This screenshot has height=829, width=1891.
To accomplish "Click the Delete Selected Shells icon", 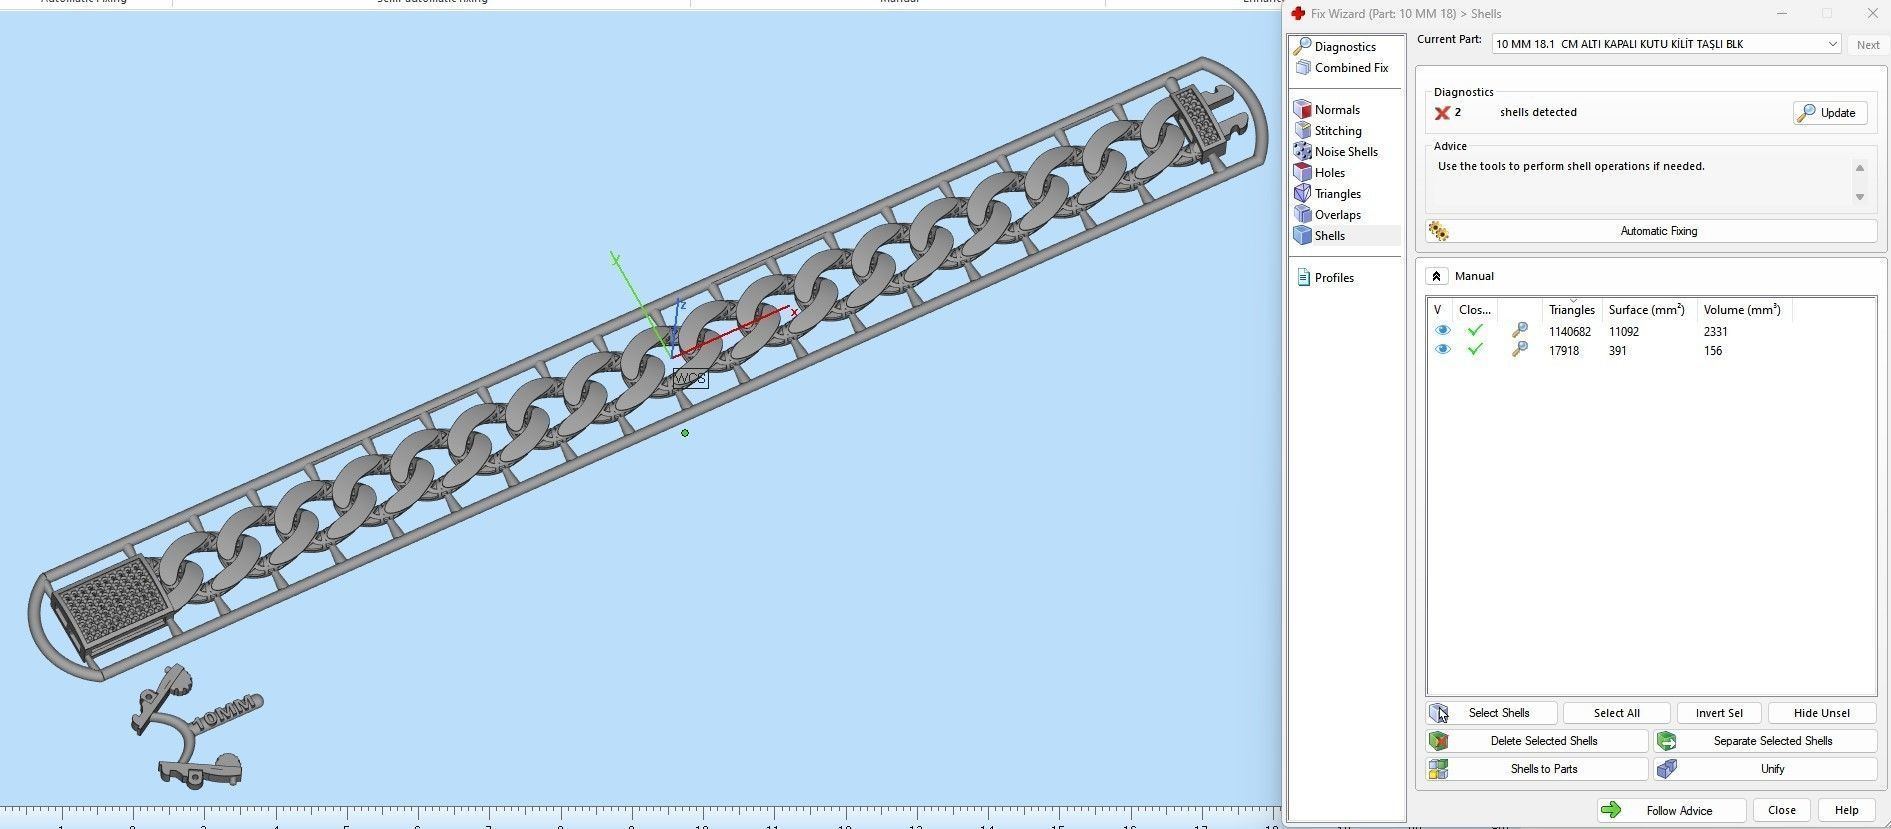I will (1438, 741).
